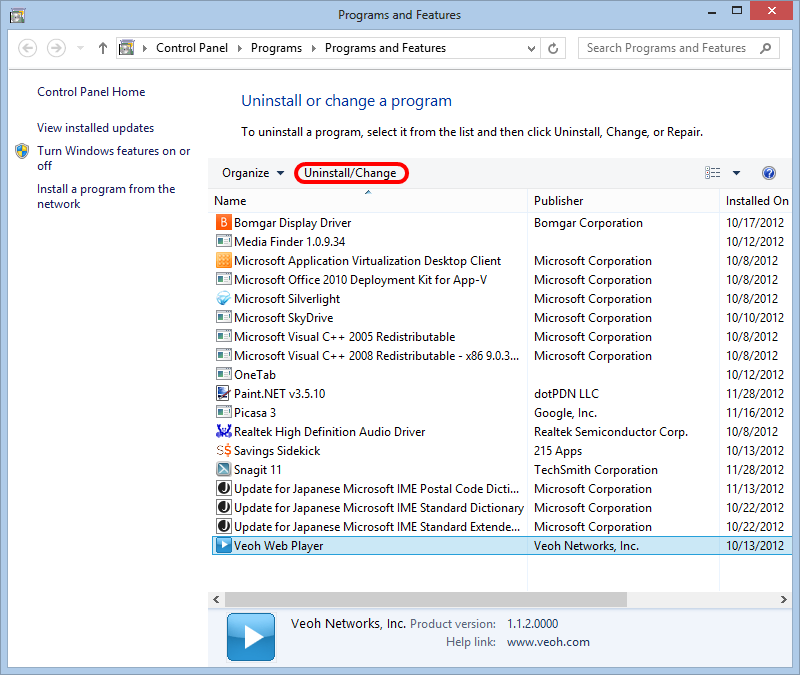
Task: Expand the arrow after Programs breadcrumb
Action: click(314, 48)
